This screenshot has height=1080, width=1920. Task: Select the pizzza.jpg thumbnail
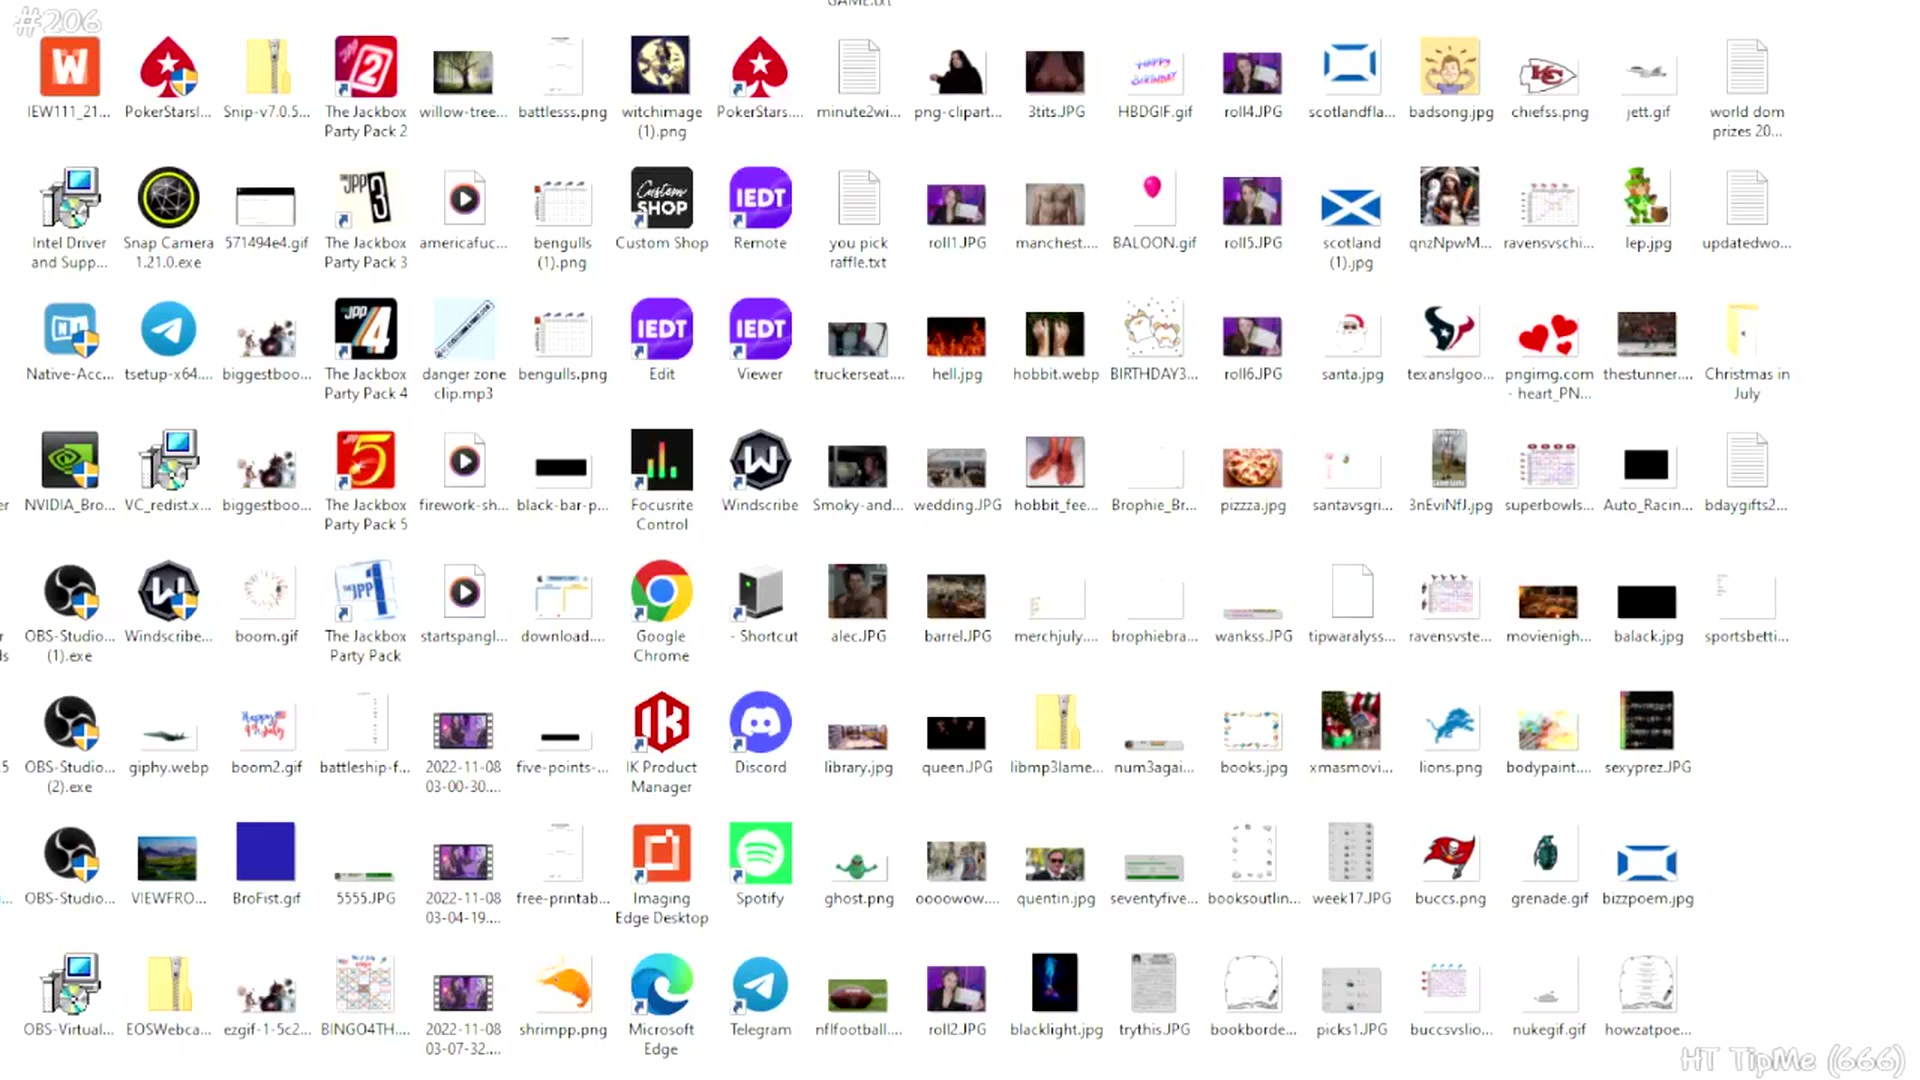[x=1252, y=467]
